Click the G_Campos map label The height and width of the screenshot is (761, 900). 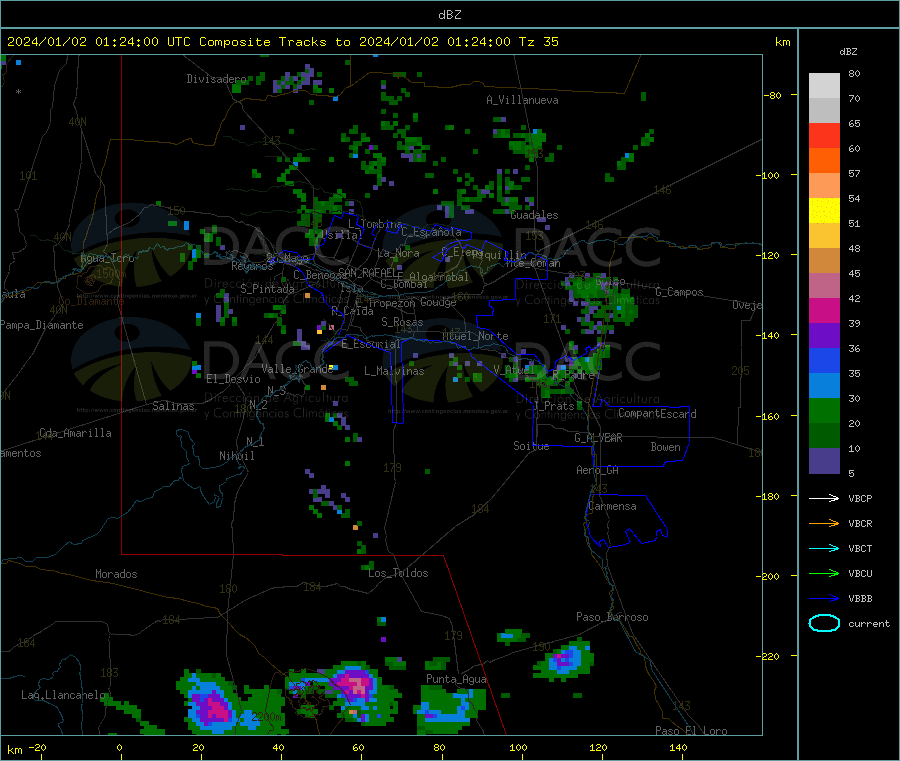coord(679,292)
